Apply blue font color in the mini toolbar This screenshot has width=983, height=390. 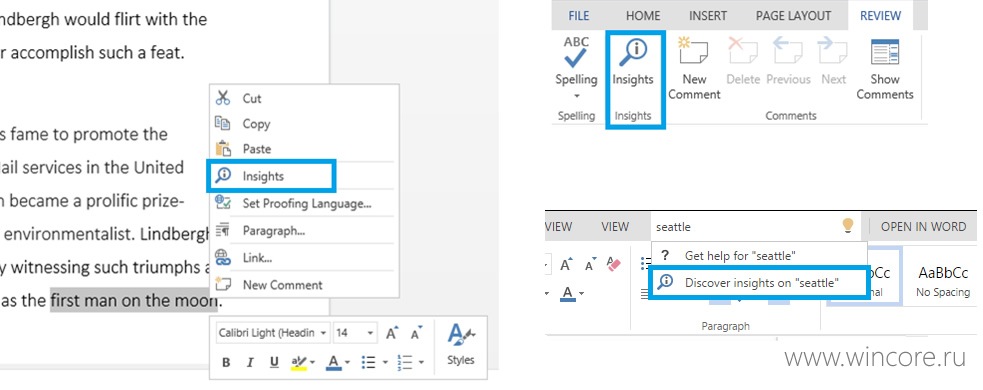[x=334, y=362]
